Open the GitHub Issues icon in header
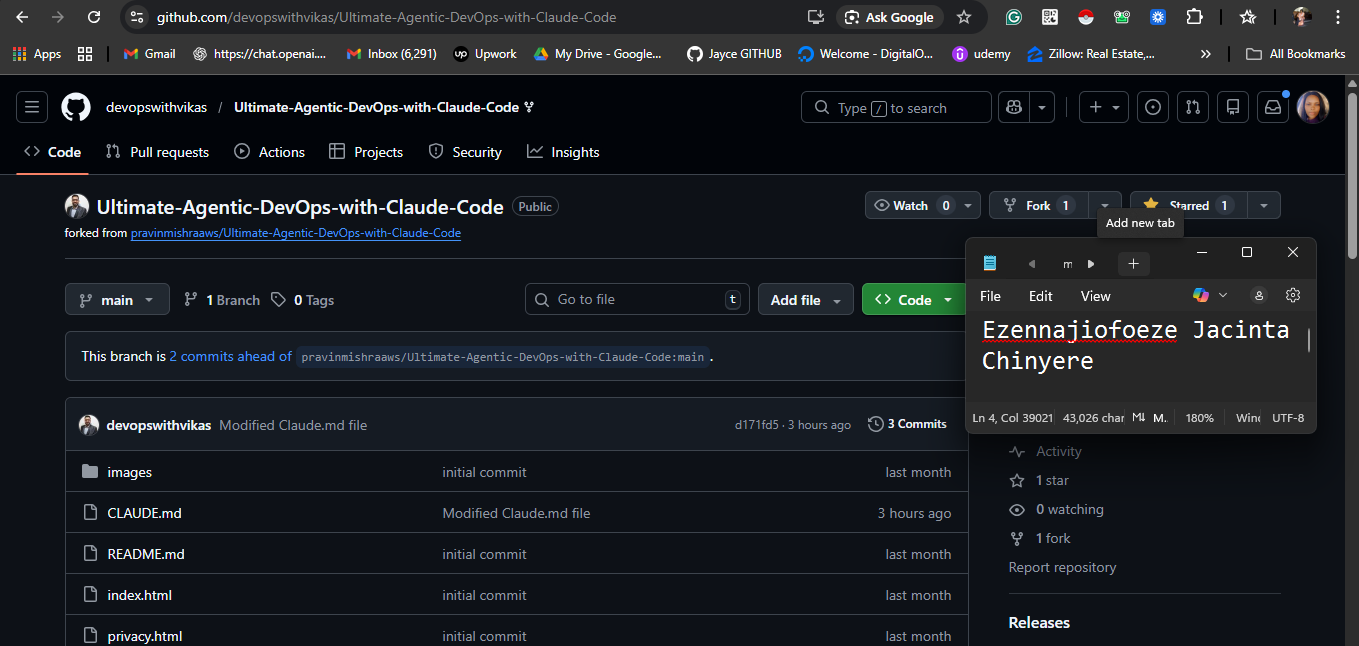Viewport: 1359px width, 646px height. pyautogui.click(x=1152, y=107)
